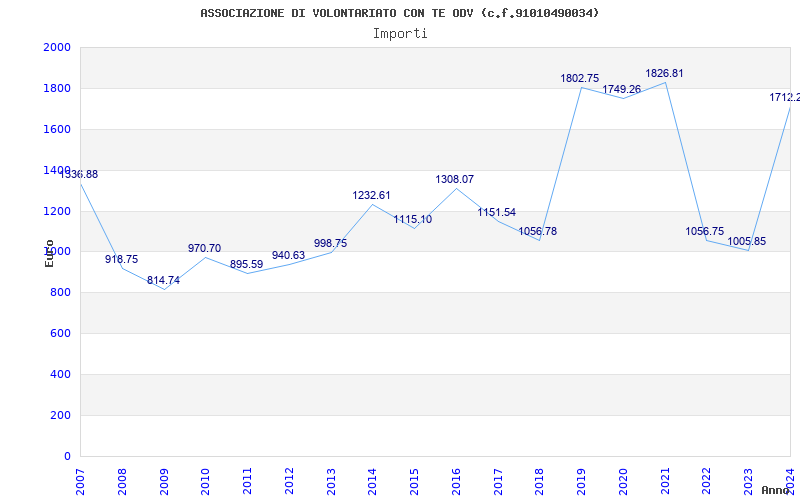Click the y-axis value 1600
The image size is (800, 500).
click(x=57, y=129)
